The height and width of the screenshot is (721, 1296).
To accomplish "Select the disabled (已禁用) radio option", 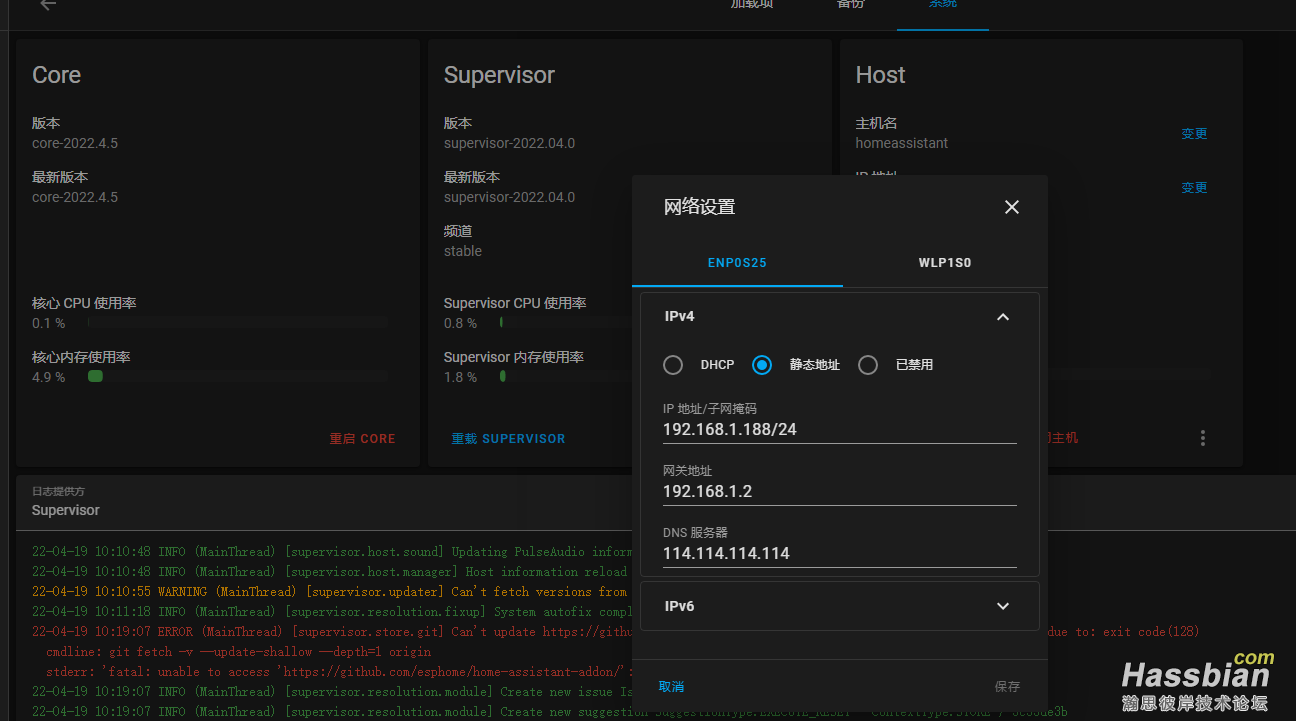I will pyautogui.click(x=868, y=365).
